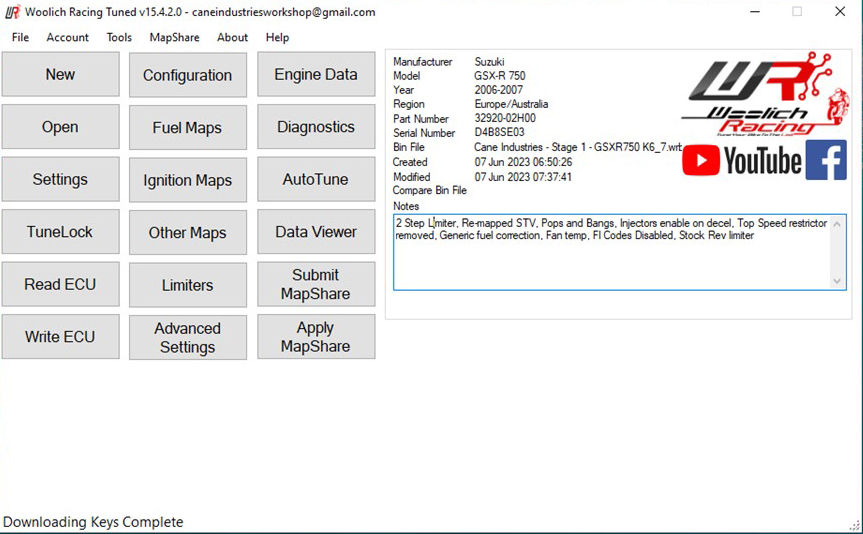This screenshot has width=863, height=534.
Task: Start the AutoTune button
Action: point(316,179)
